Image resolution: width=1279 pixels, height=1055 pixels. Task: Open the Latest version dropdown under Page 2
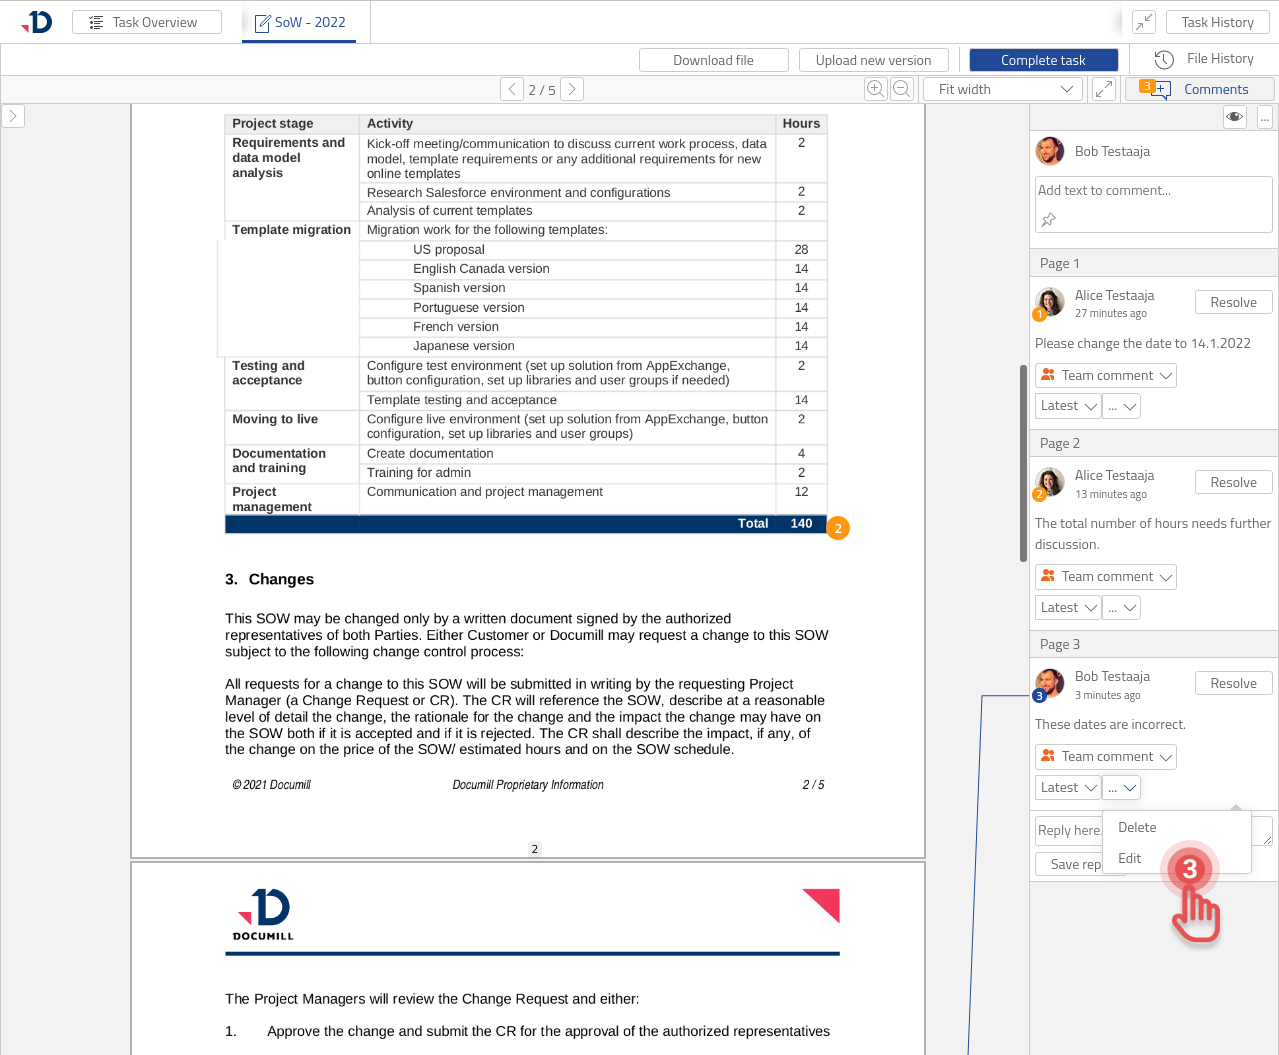(1068, 607)
